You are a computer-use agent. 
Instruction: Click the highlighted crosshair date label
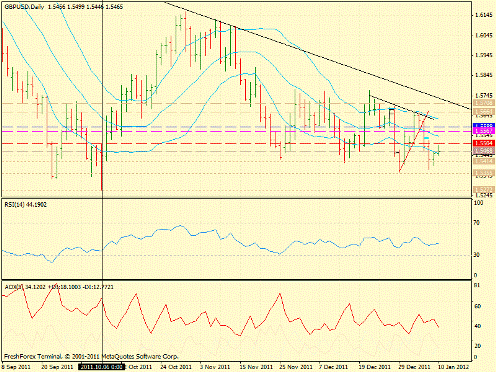101,367
